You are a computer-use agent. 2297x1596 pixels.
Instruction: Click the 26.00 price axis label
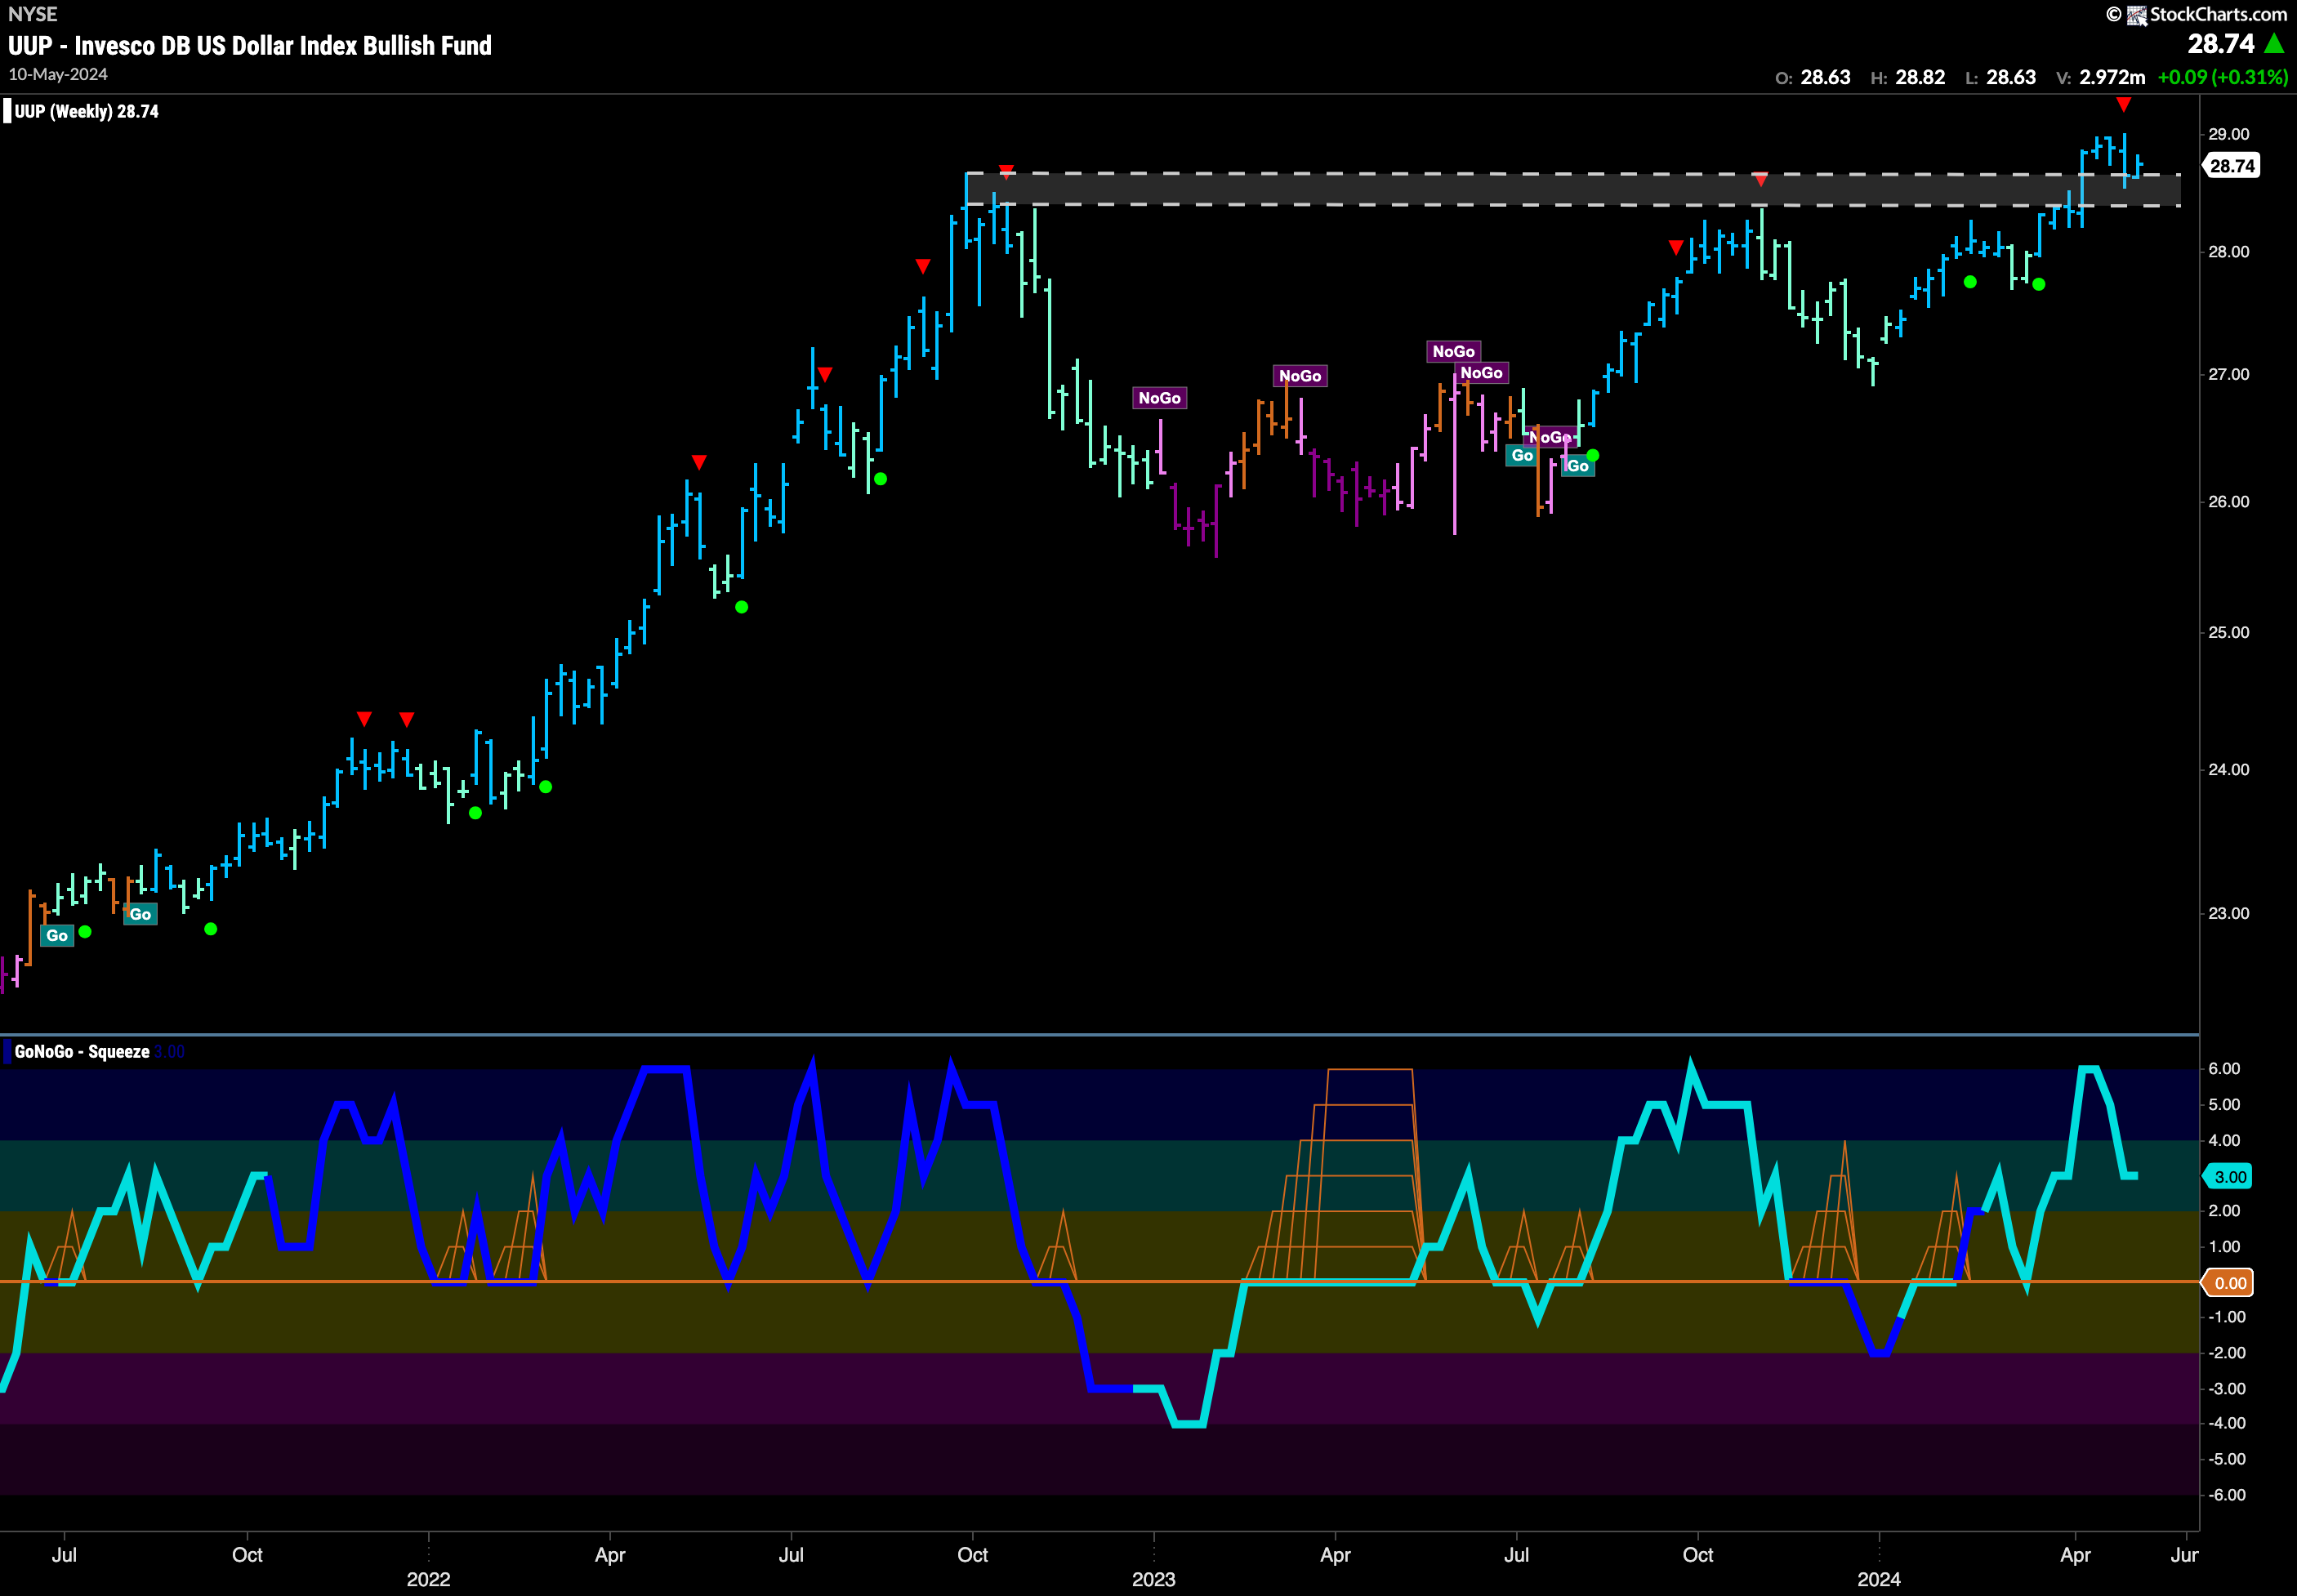point(2229,502)
